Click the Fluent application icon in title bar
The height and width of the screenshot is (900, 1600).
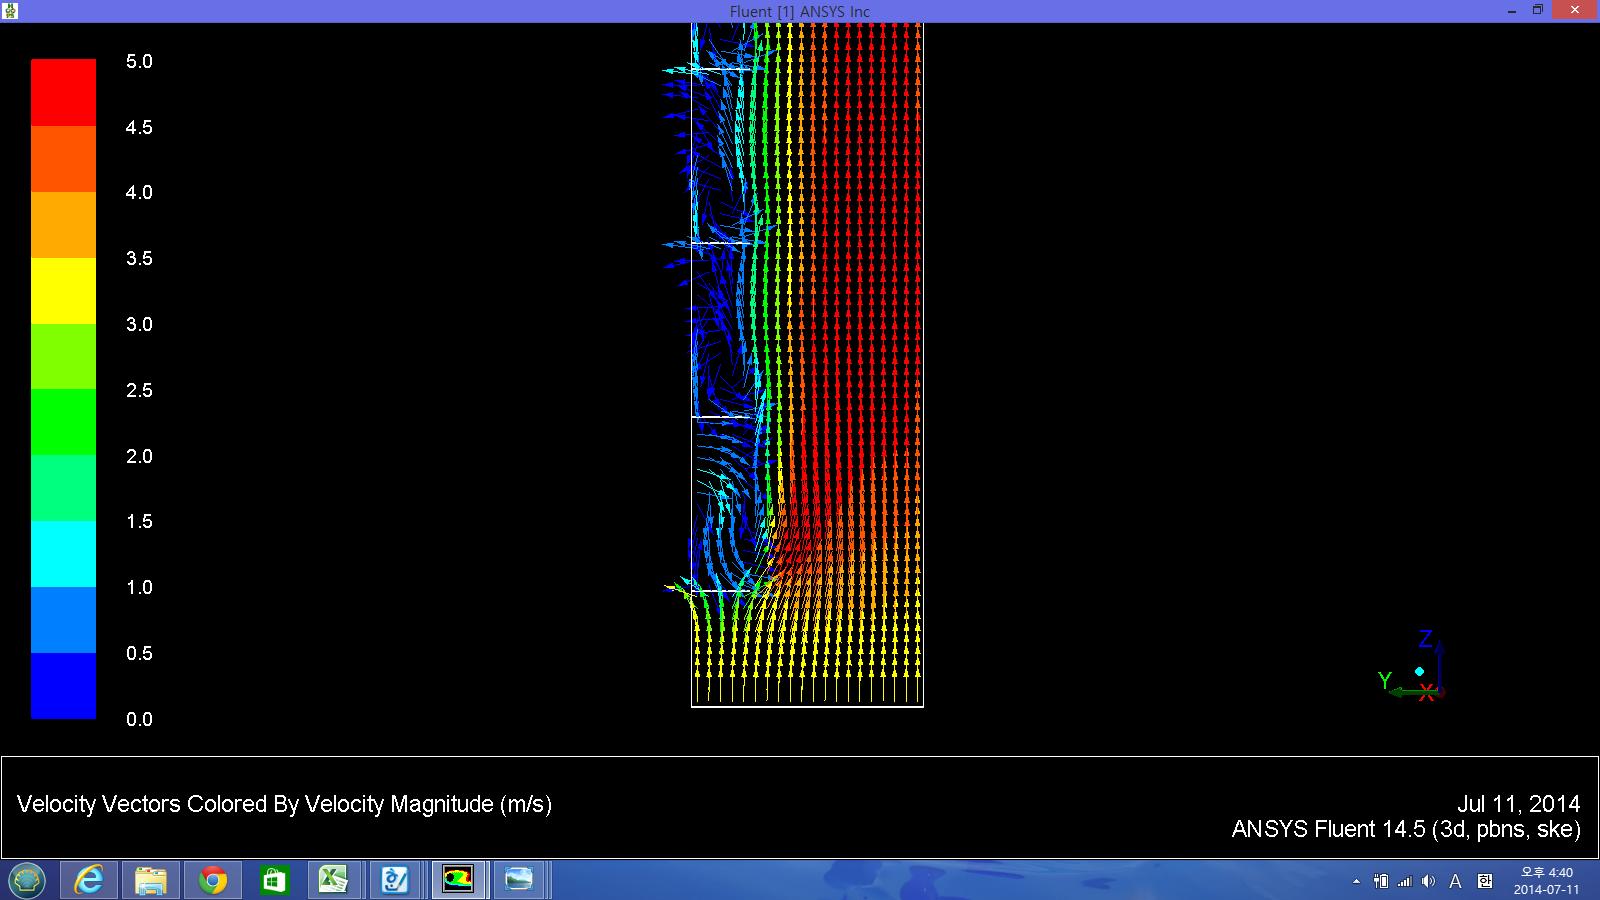[x=11, y=11]
